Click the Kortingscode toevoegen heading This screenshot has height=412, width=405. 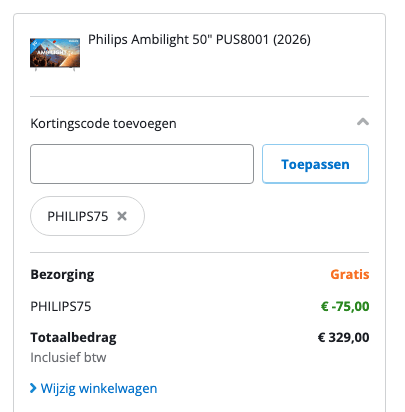(103, 124)
